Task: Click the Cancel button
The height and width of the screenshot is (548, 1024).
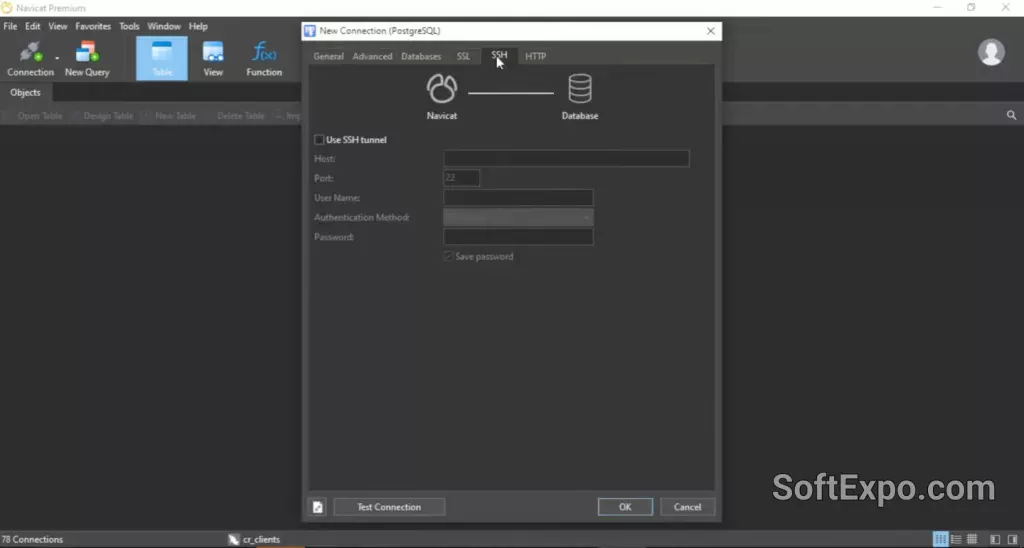Action: pos(687,507)
